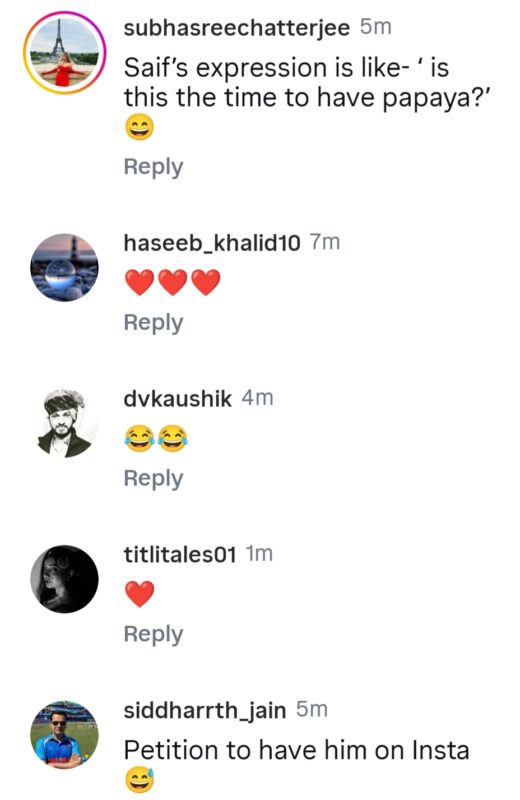520x800 pixels.
Task: Tap haseeb_khalid10's avatar
Action: (64, 268)
